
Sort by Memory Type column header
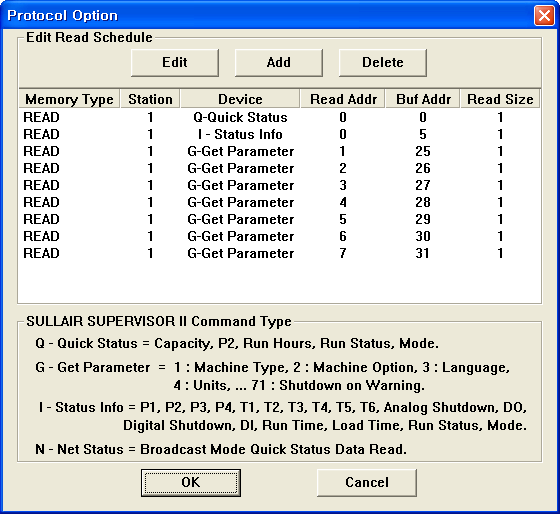69,99
